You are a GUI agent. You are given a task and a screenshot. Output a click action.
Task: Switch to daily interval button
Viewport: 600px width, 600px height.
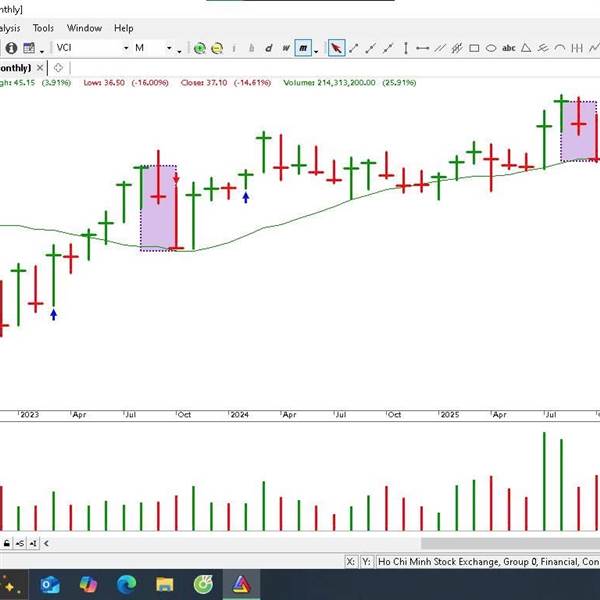tap(269, 48)
